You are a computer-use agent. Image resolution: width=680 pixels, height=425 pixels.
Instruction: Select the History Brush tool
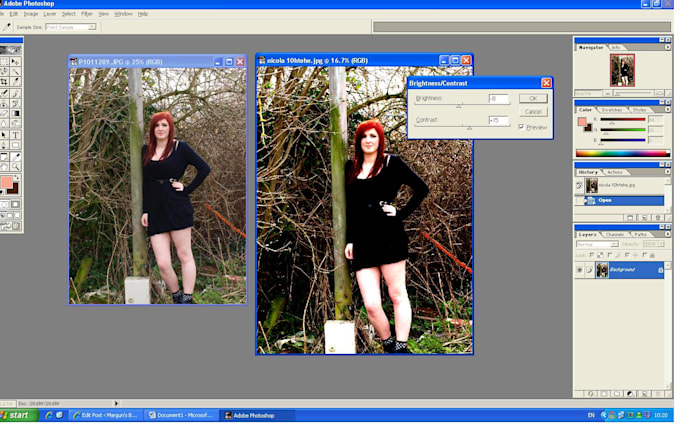pos(15,104)
